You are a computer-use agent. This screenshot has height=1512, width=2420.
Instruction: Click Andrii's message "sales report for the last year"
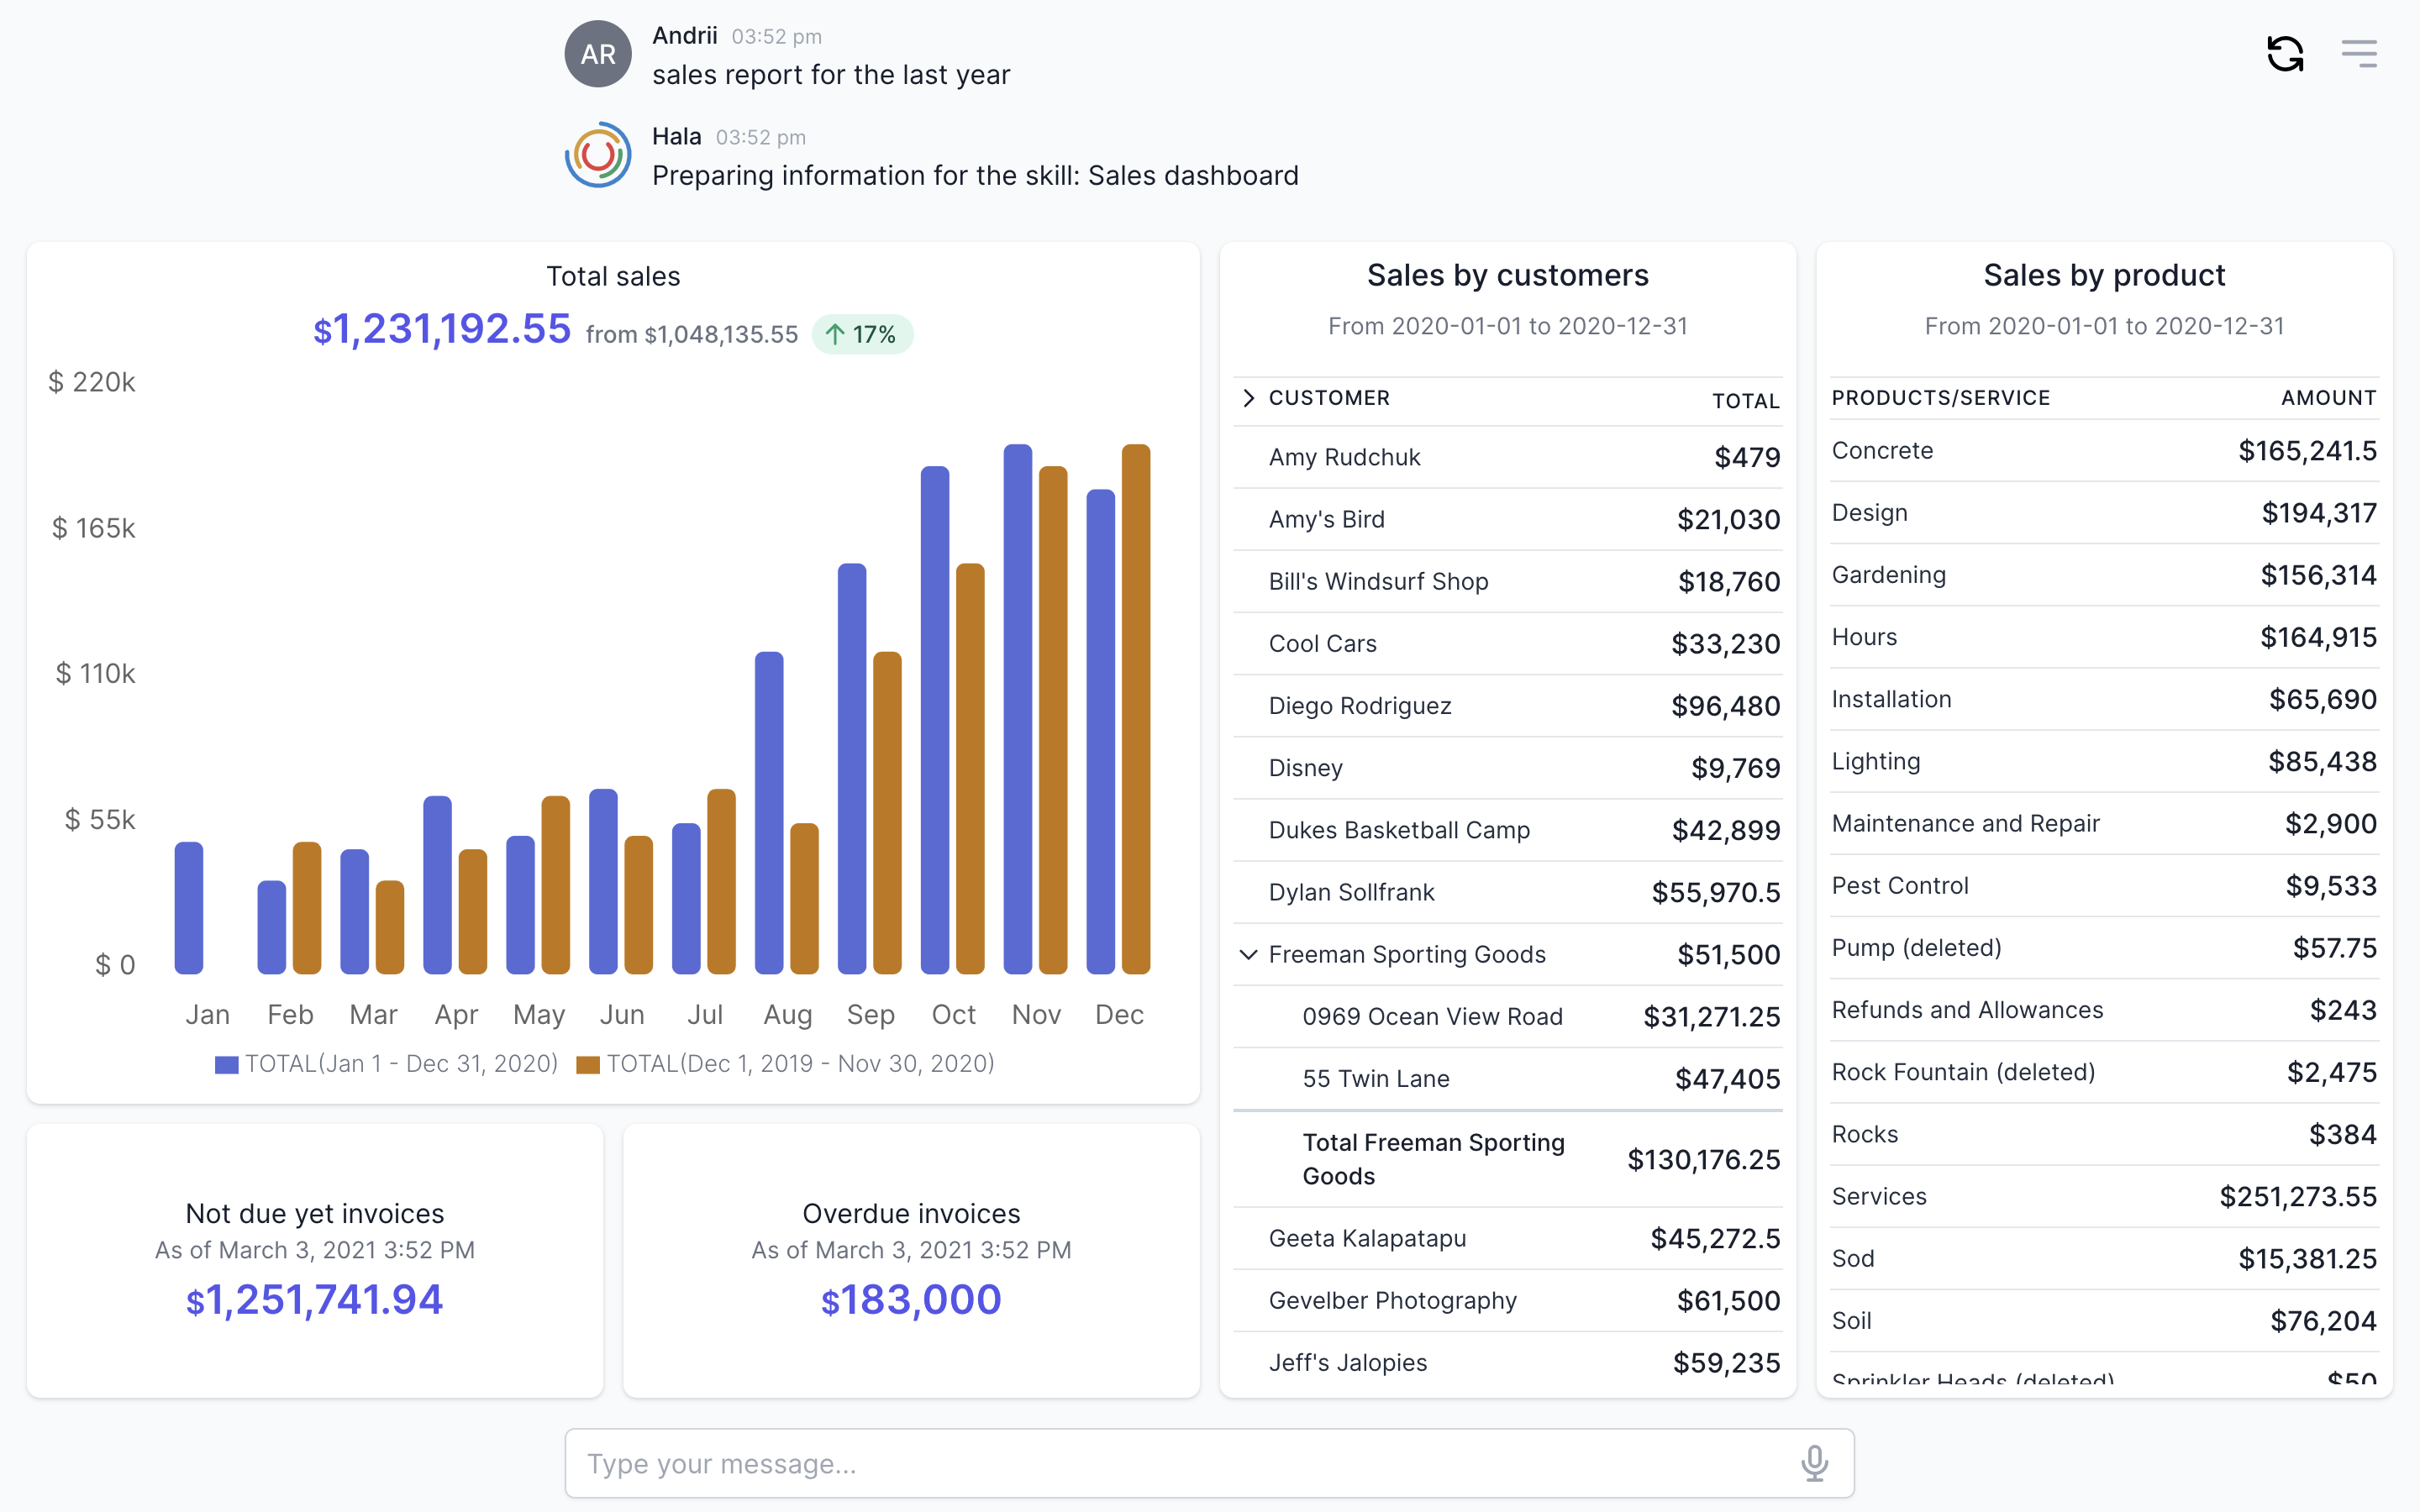[831, 75]
